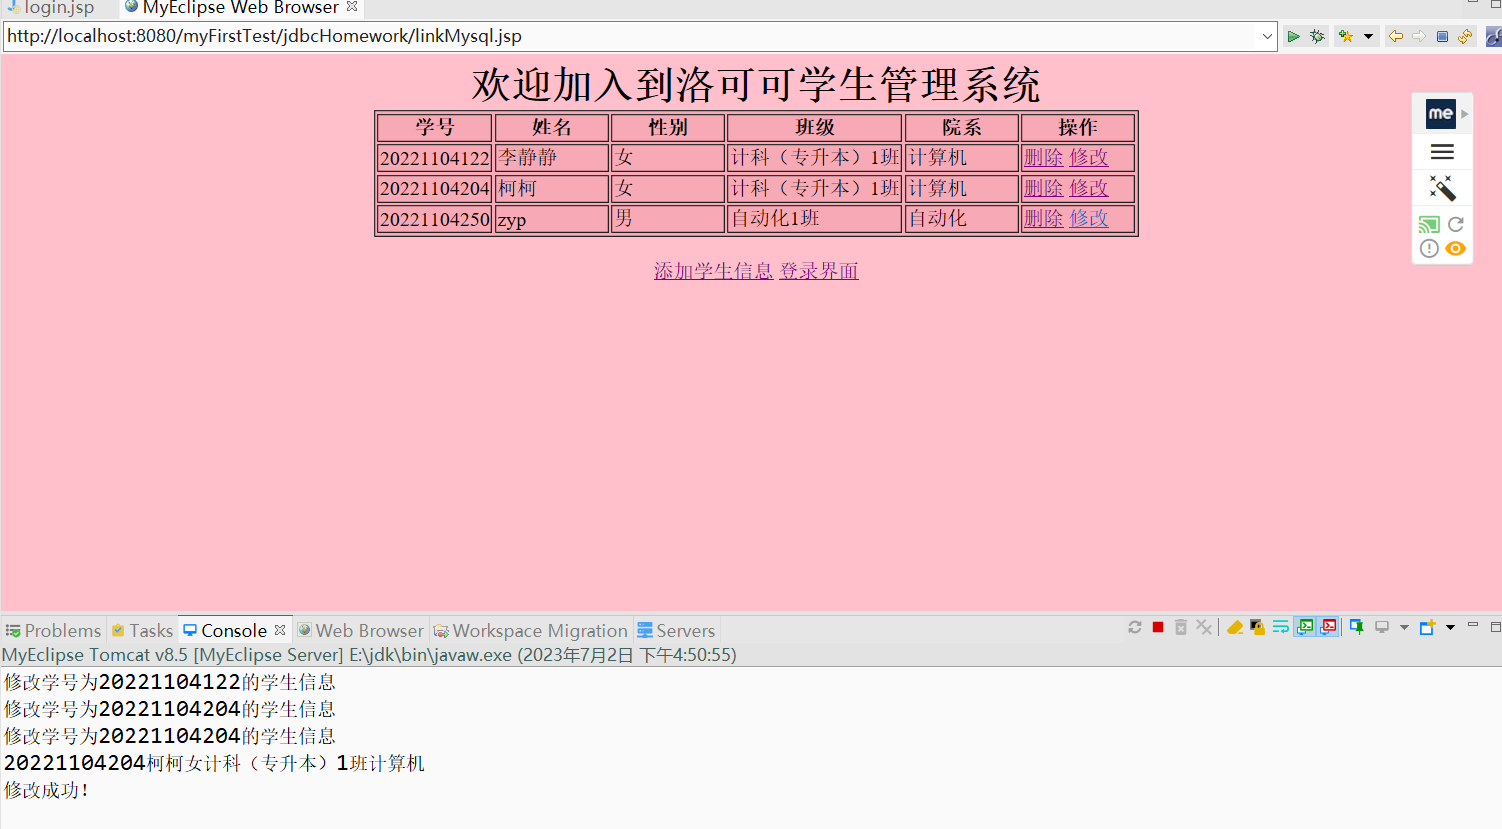Toggle the orange eye icon in floating panel
Image resolution: width=1502 pixels, height=829 pixels.
point(1456,248)
